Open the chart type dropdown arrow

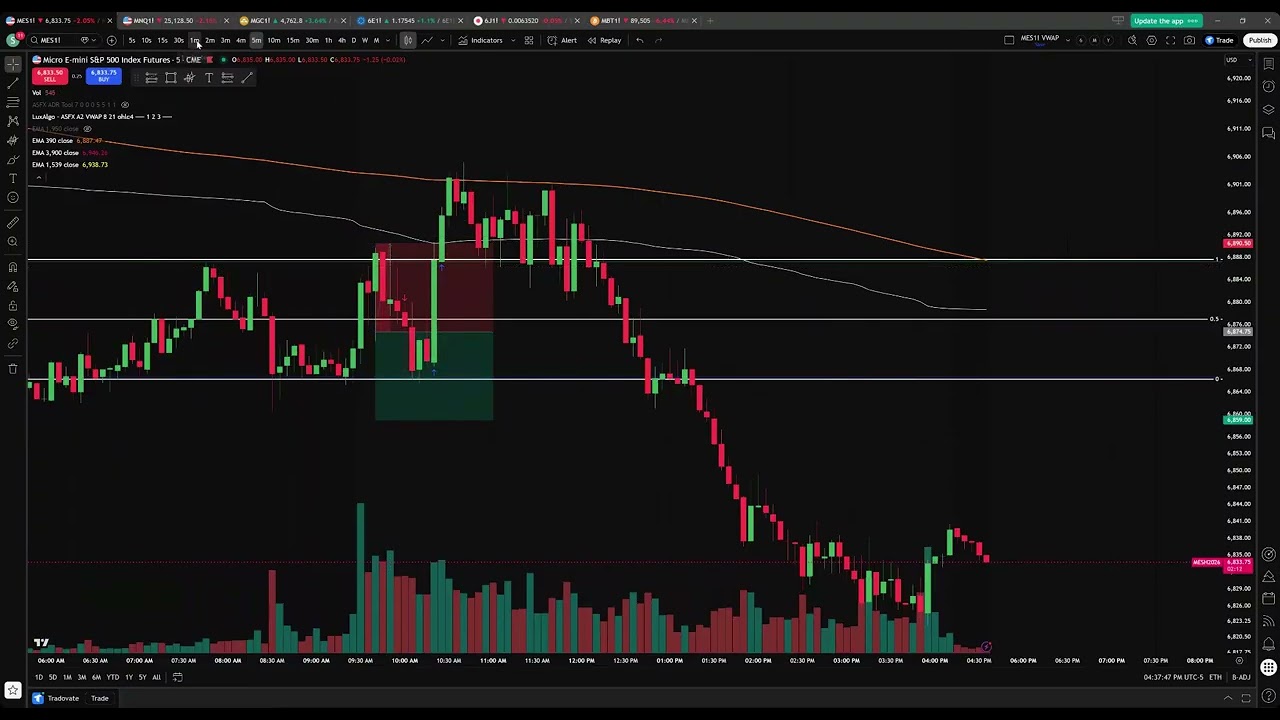coord(444,40)
